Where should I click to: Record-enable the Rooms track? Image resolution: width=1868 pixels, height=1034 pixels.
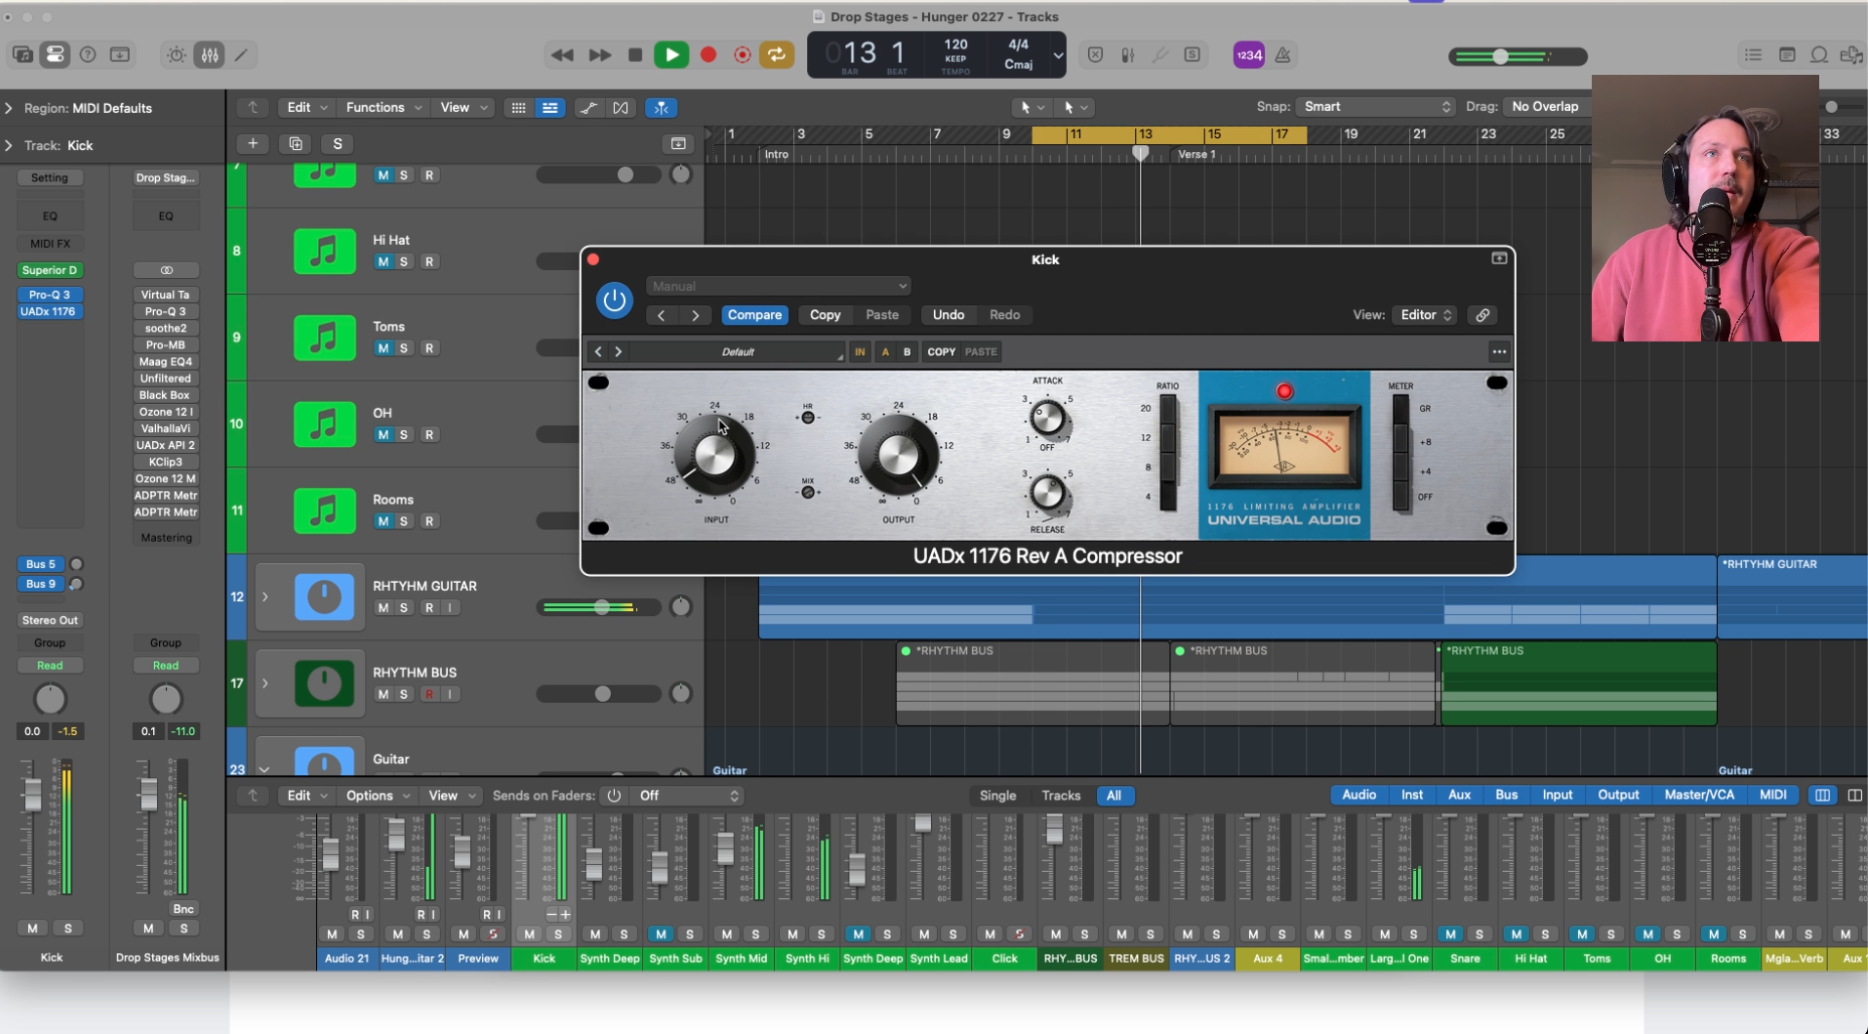[429, 521]
